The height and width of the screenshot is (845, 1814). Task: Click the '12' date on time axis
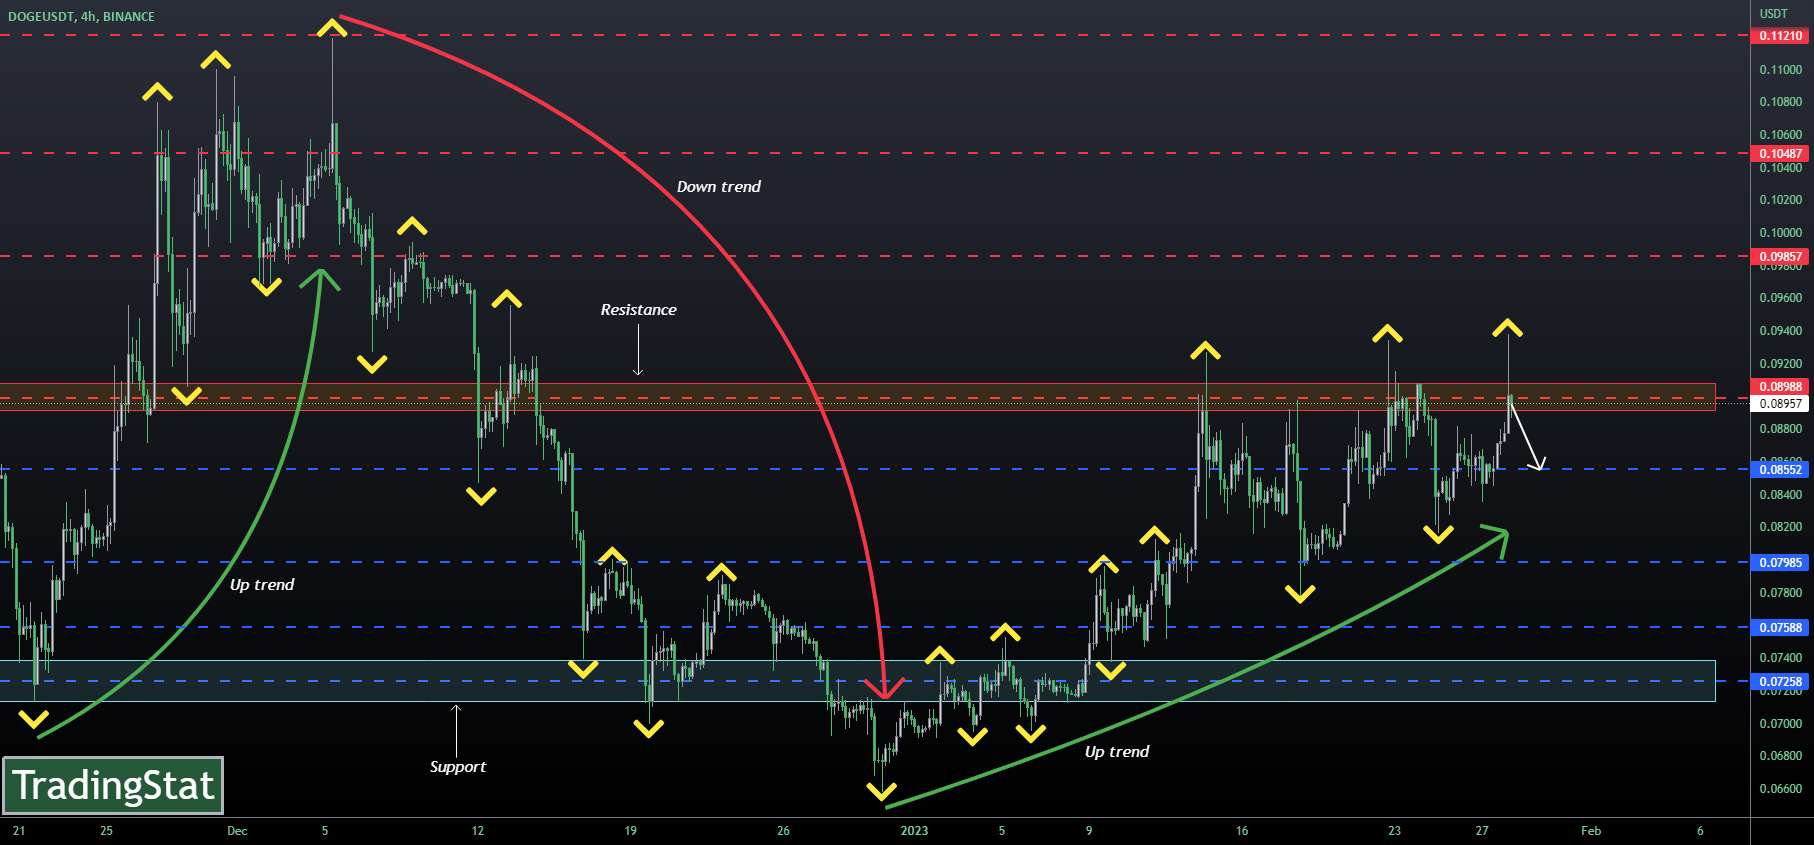tap(478, 831)
